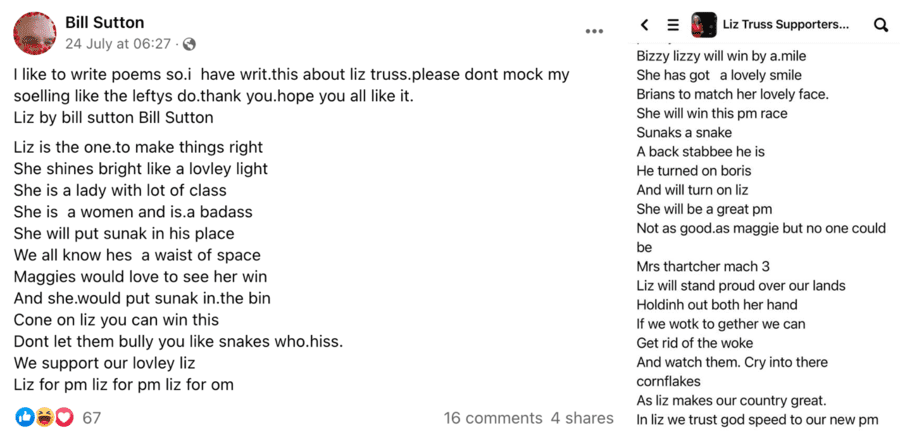Viewport: 900px width, 437px height.
Task: Open the Liz Truss Supporters group title
Action: (784, 25)
